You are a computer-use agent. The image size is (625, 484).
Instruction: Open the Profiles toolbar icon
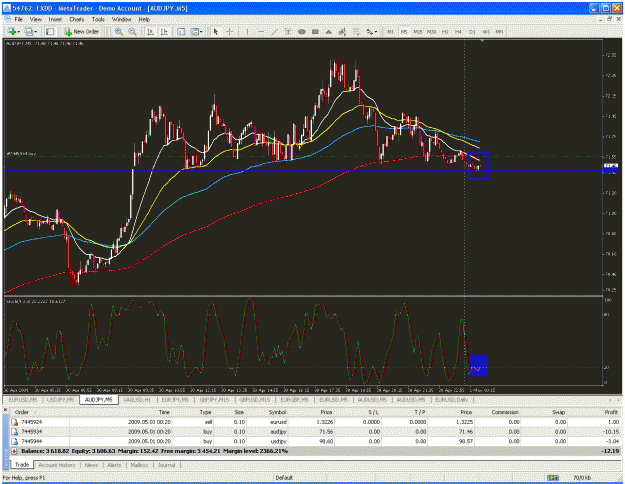pos(29,31)
